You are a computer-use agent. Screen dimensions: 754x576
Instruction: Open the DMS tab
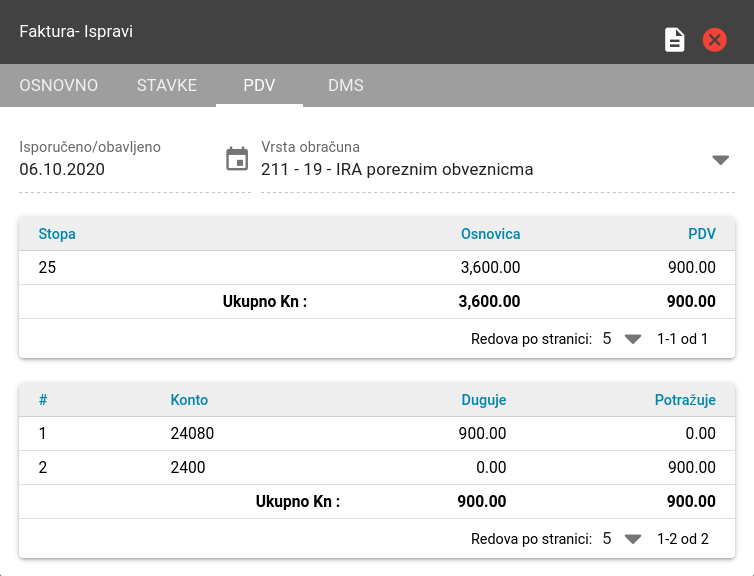click(x=346, y=85)
